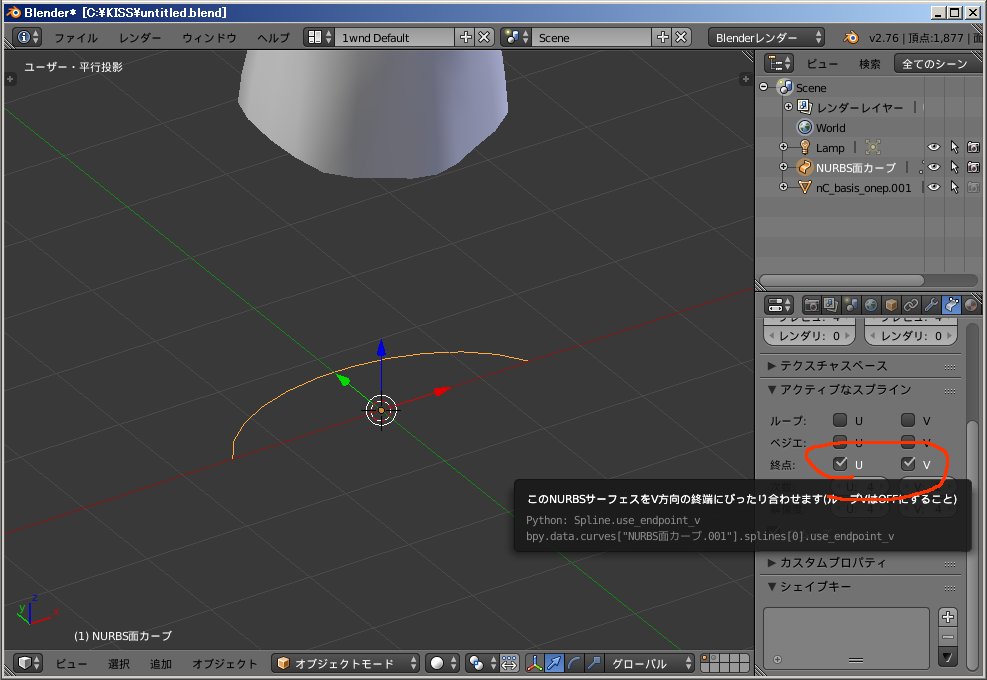The width and height of the screenshot is (987, 680).
Task: Open the オブジェクトモード mode dropdown
Action: click(x=346, y=663)
